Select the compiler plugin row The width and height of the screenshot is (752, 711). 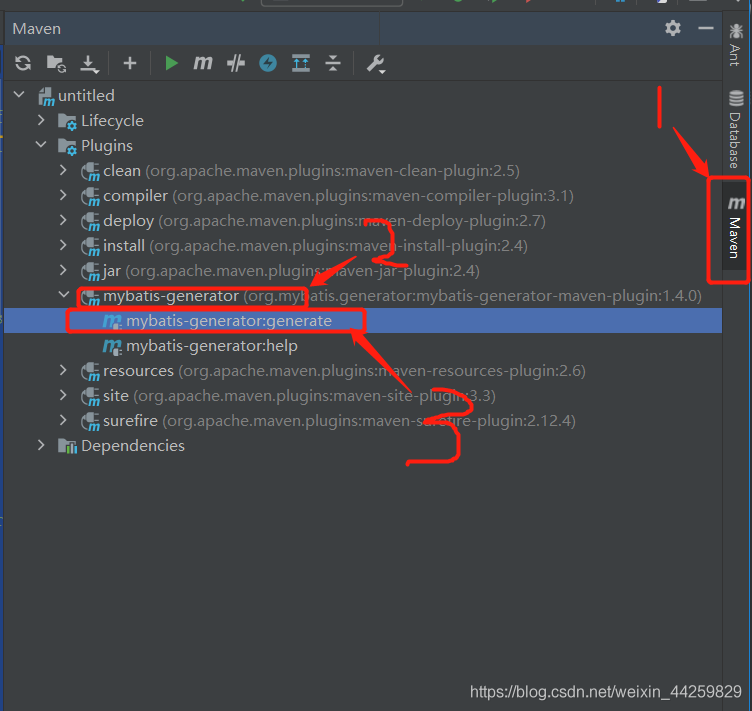(363, 196)
